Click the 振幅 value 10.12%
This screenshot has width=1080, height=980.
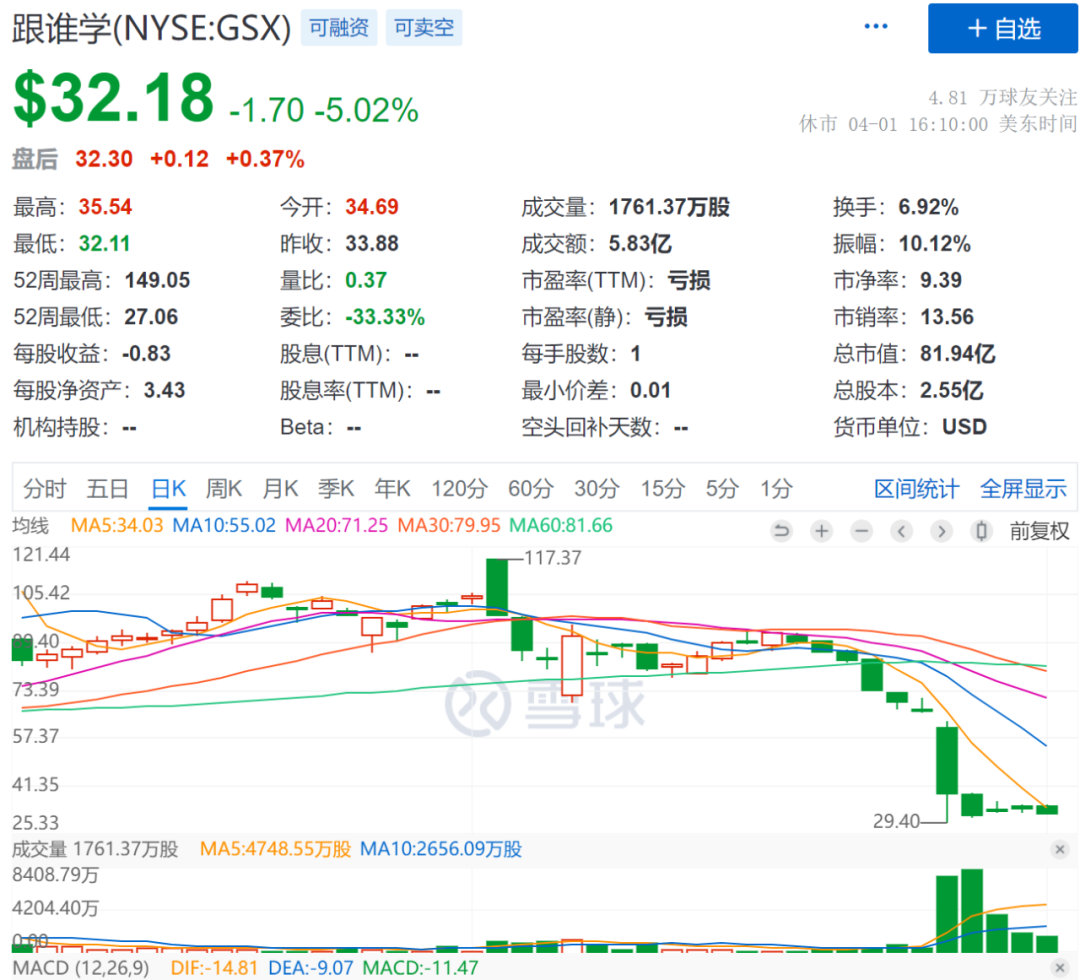935,243
